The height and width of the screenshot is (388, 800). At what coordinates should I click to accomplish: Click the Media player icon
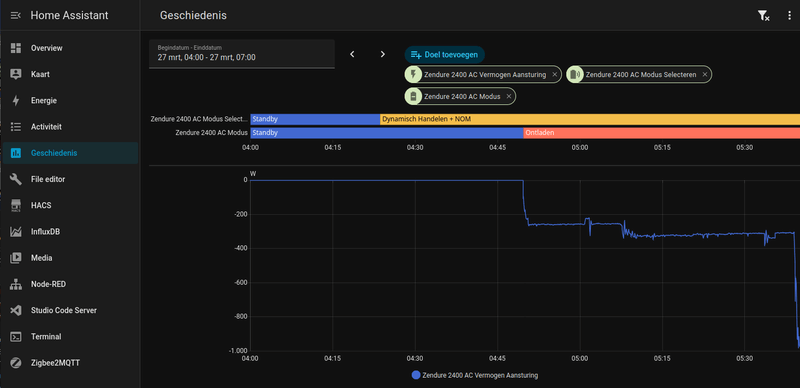[16, 258]
